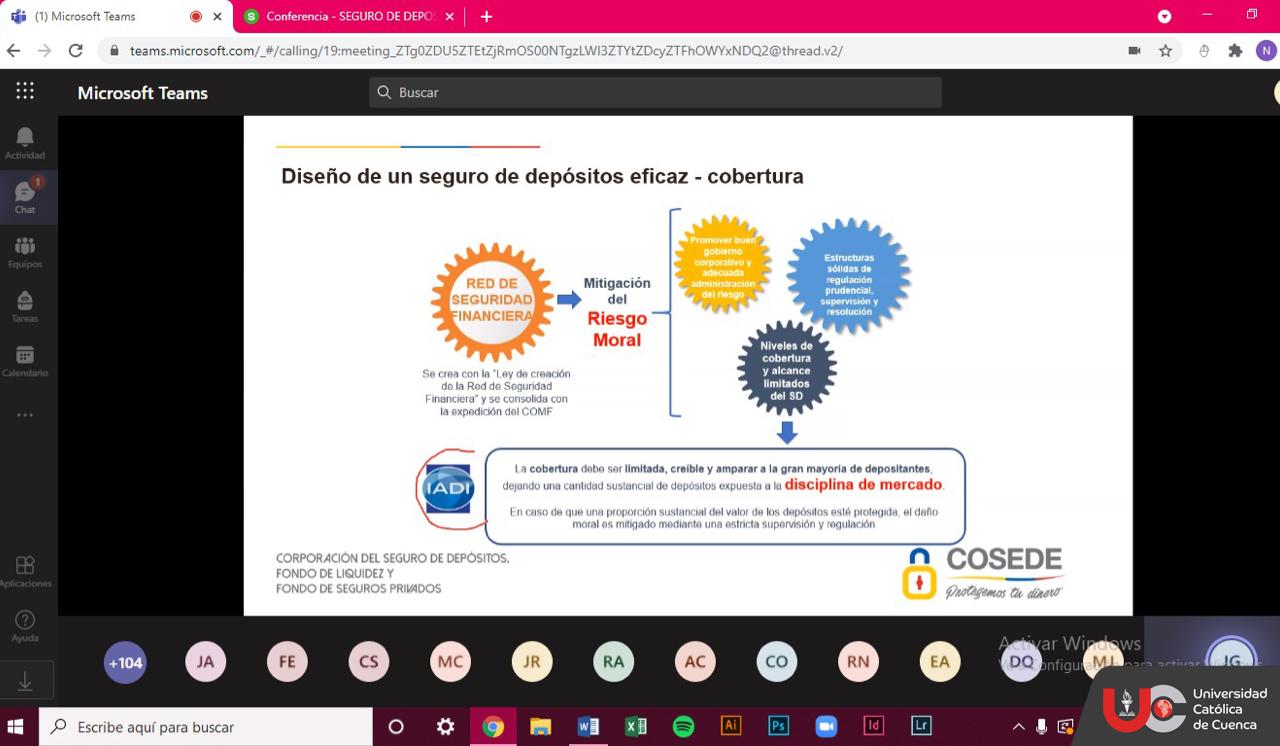Click the mouse extension icon
Image resolution: width=1280 pixels, height=746 pixels.
pos(1204,50)
